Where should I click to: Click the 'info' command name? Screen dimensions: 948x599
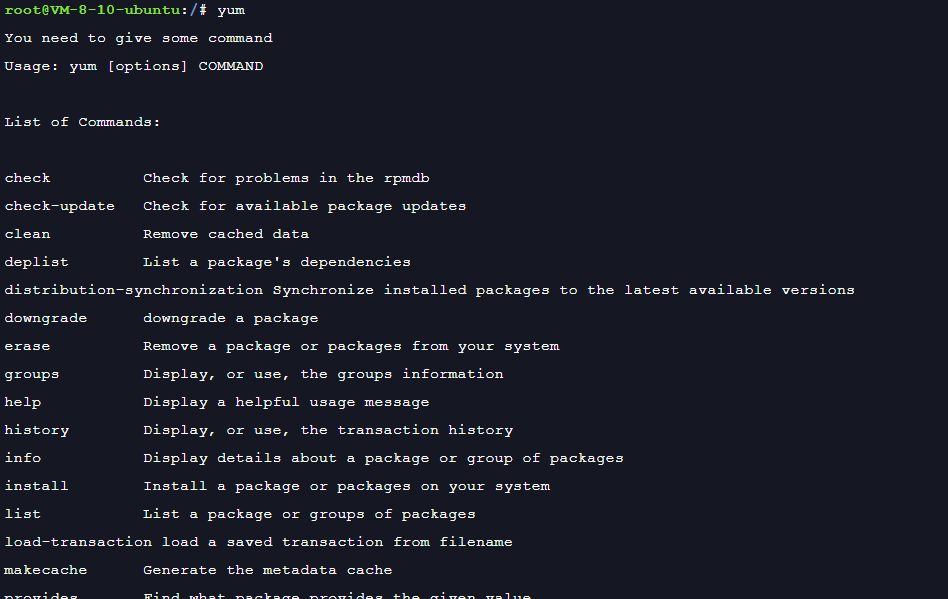pyautogui.click(x=23, y=458)
